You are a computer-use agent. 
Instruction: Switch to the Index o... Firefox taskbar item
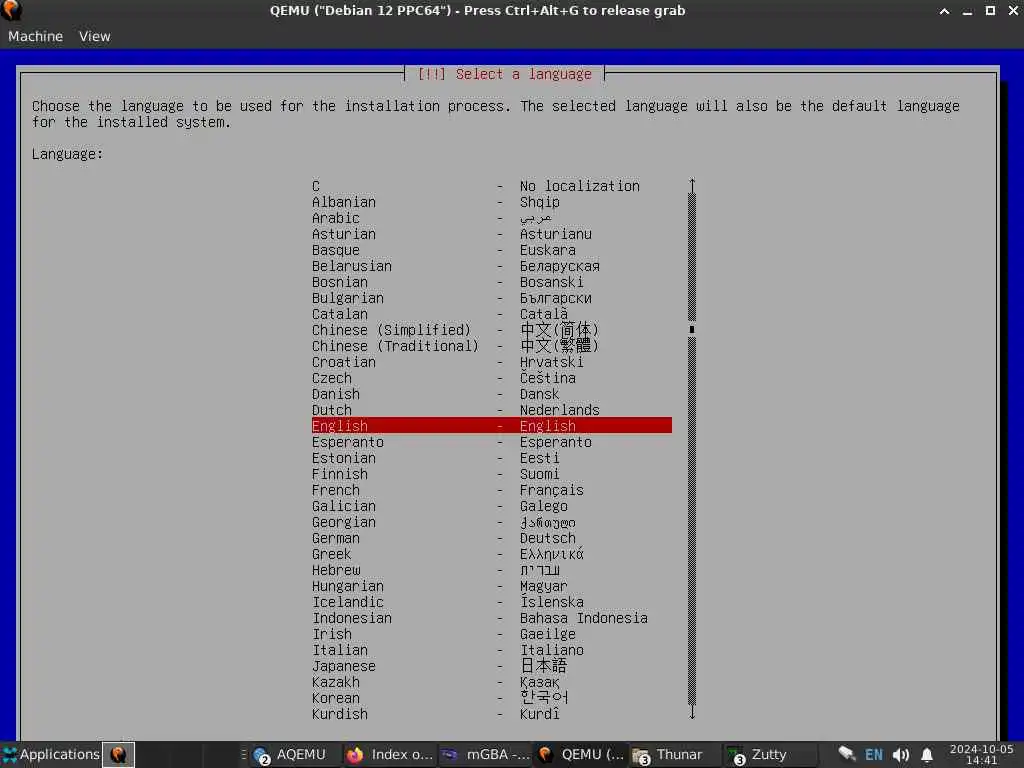click(389, 754)
